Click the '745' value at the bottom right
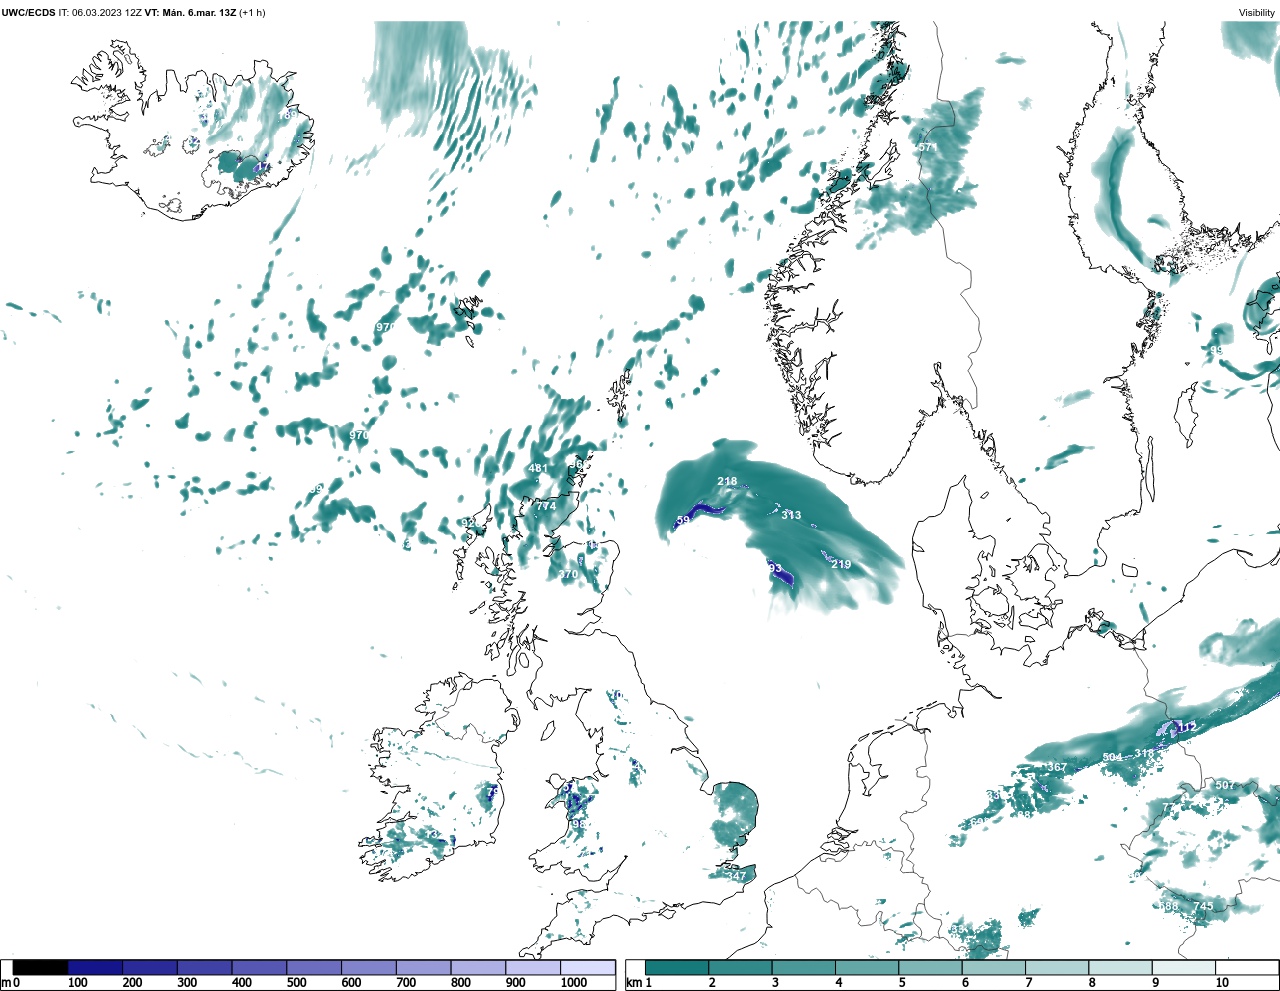Viewport: 1280px width, 991px height. point(1203,907)
